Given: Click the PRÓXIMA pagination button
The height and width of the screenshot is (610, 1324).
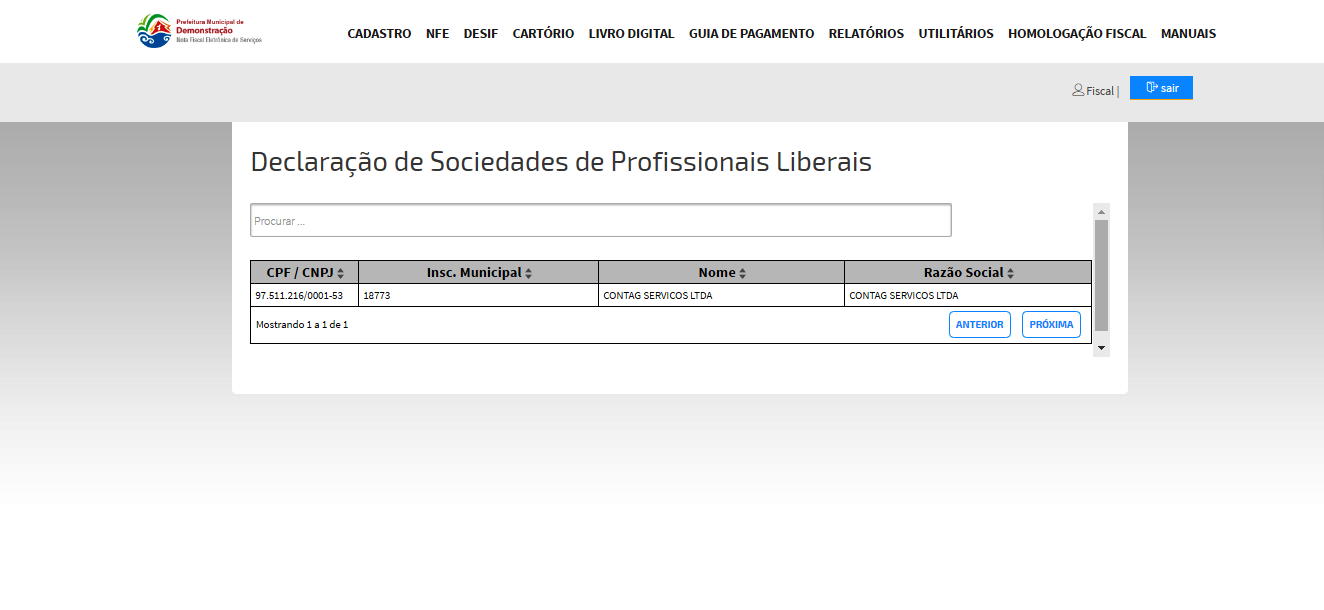Looking at the screenshot, I should [x=1051, y=325].
